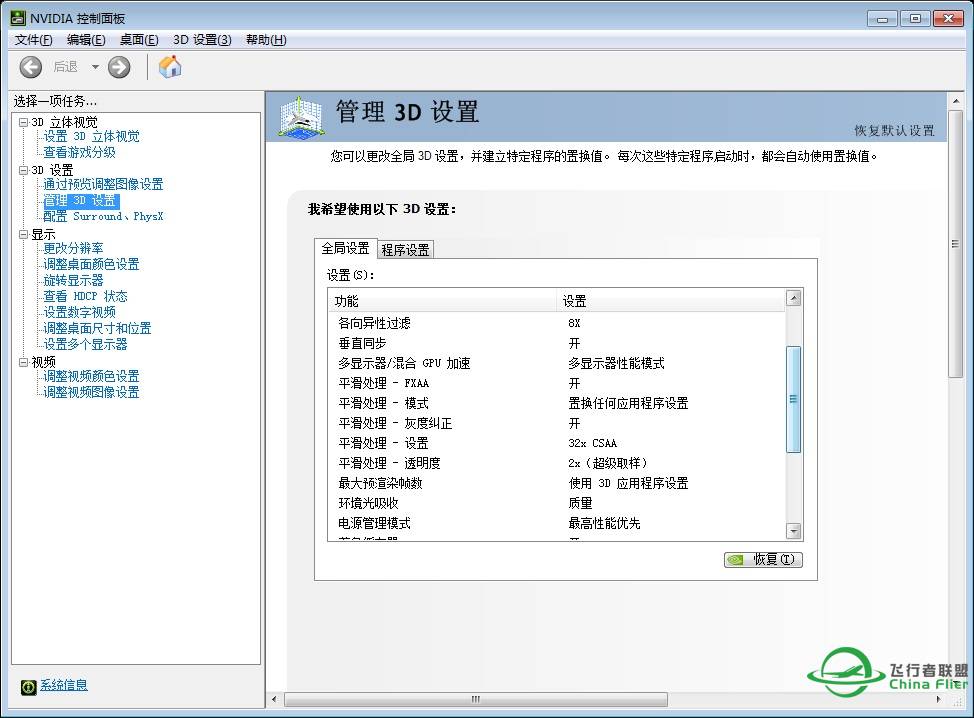Open 调整桌面尺寸和位置 task
The image size is (974, 718).
point(98,329)
